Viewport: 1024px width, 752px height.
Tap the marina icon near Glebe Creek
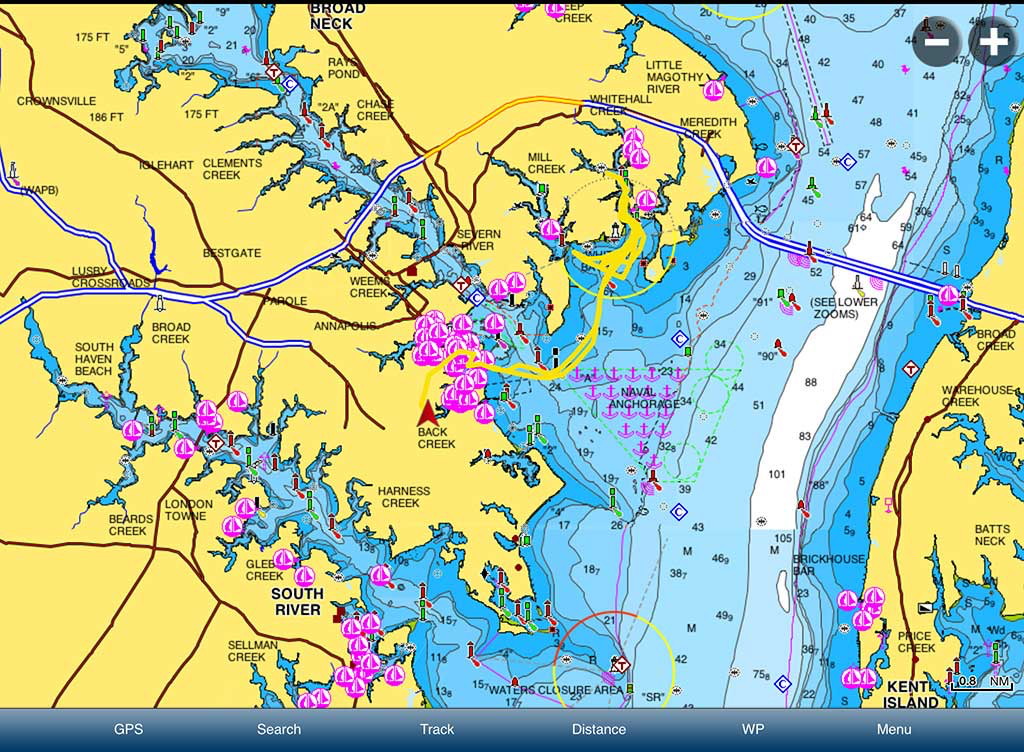[x=283, y=559]
